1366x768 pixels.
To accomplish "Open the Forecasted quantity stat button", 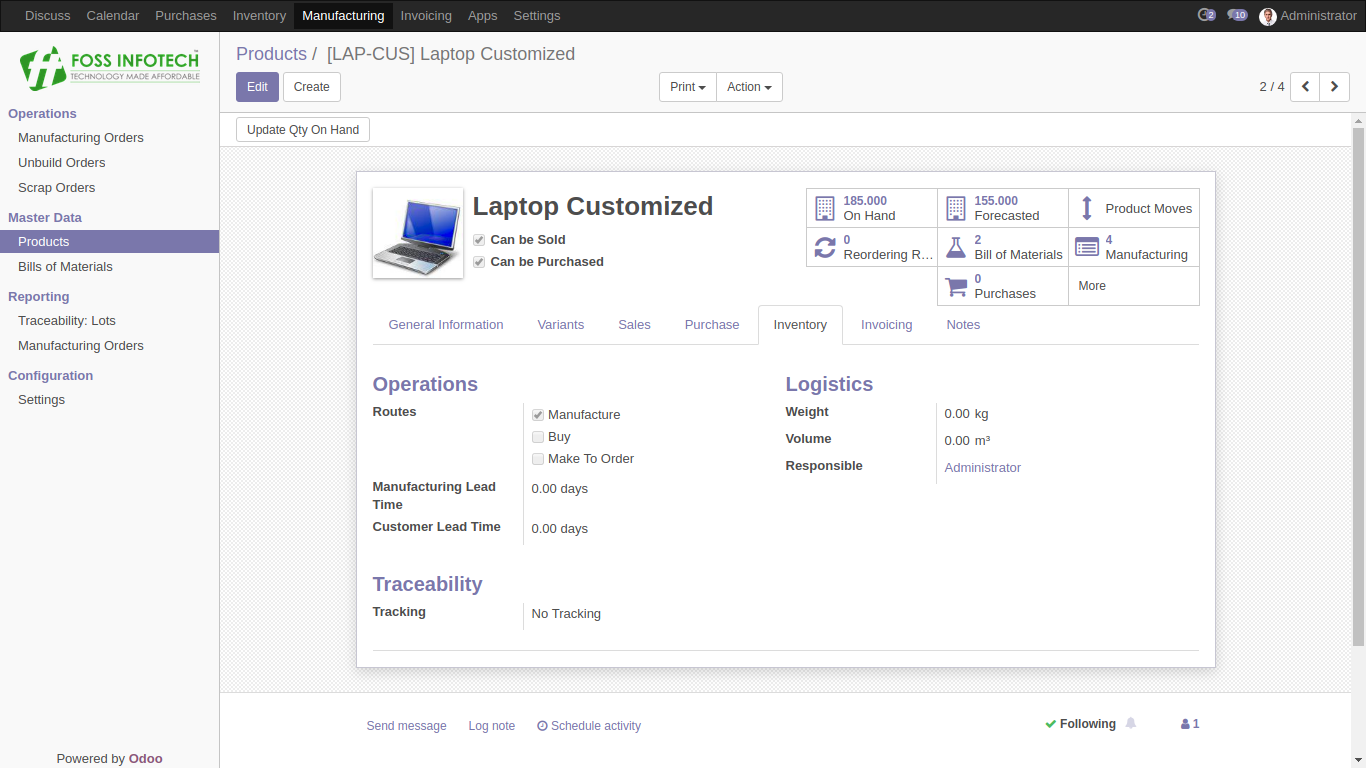I will (1003, 208).
